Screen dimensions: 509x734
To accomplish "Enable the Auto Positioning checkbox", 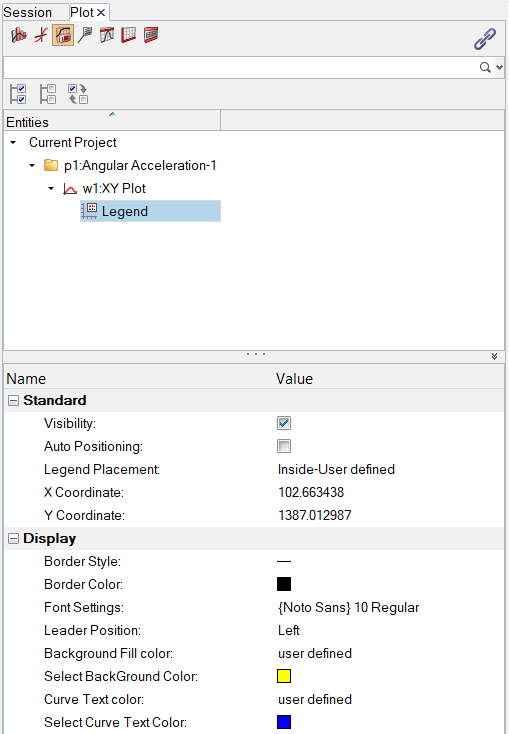I will (x=284, y=446).
